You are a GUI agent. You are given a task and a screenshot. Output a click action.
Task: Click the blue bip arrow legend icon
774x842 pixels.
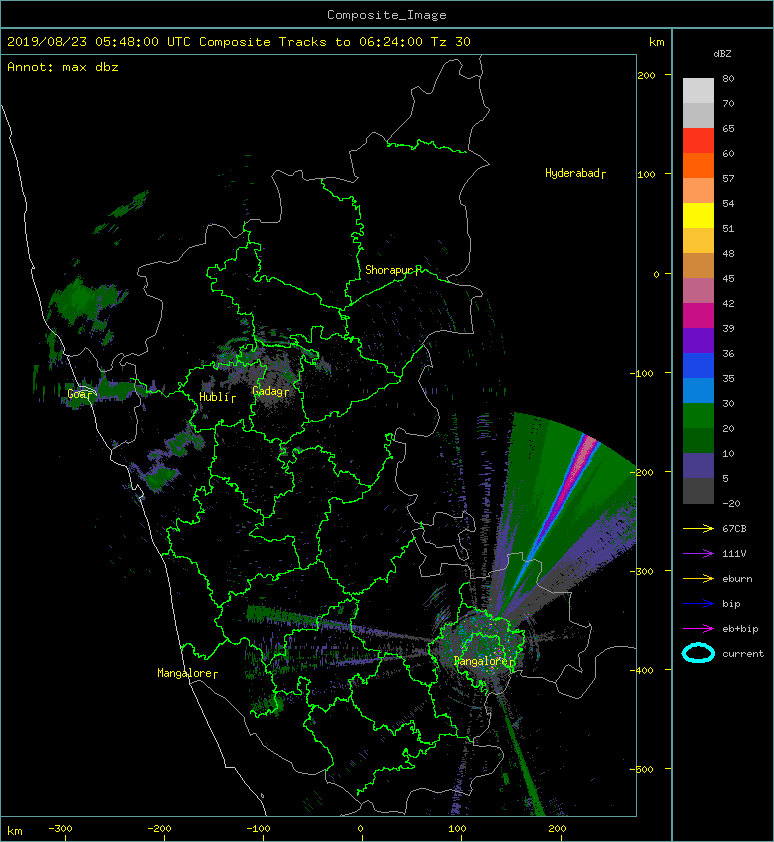point(698,604)
